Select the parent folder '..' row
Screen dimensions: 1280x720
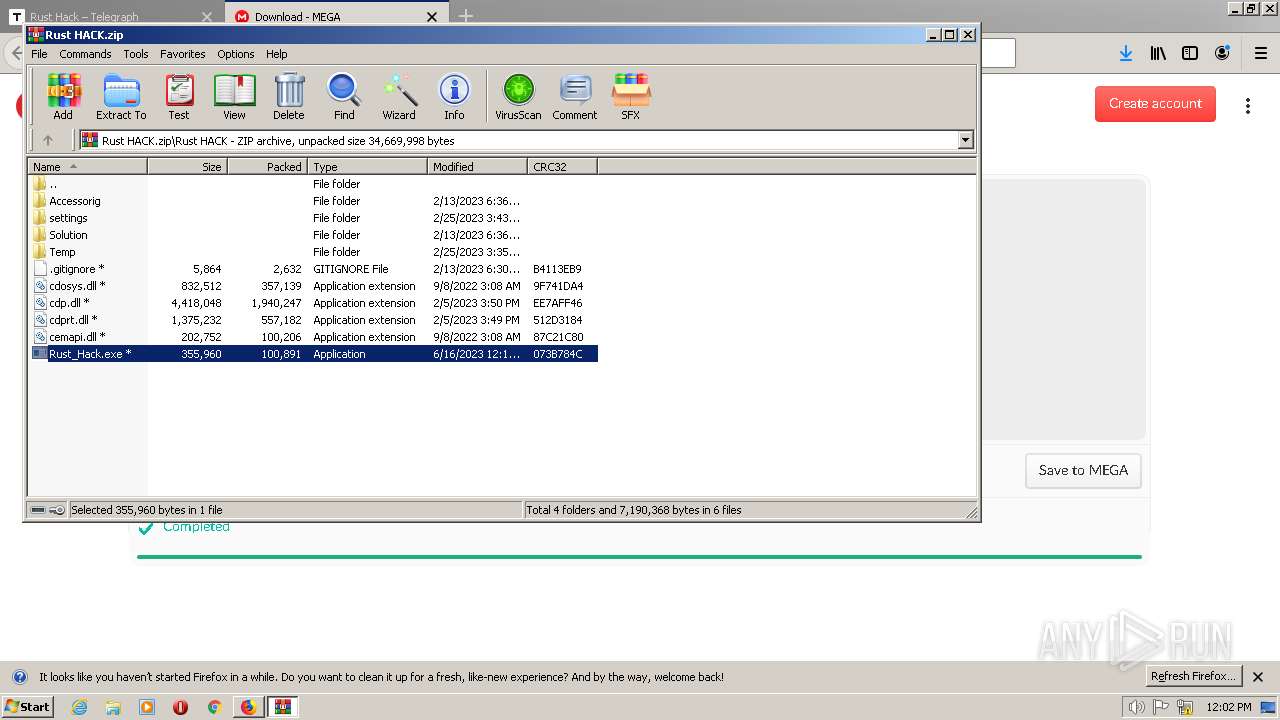[313, 184]
